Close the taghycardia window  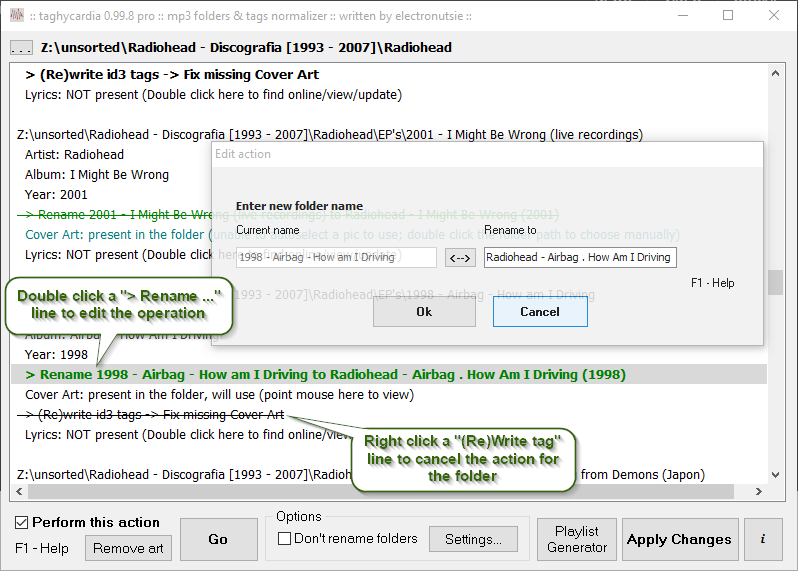click(774, 16)
